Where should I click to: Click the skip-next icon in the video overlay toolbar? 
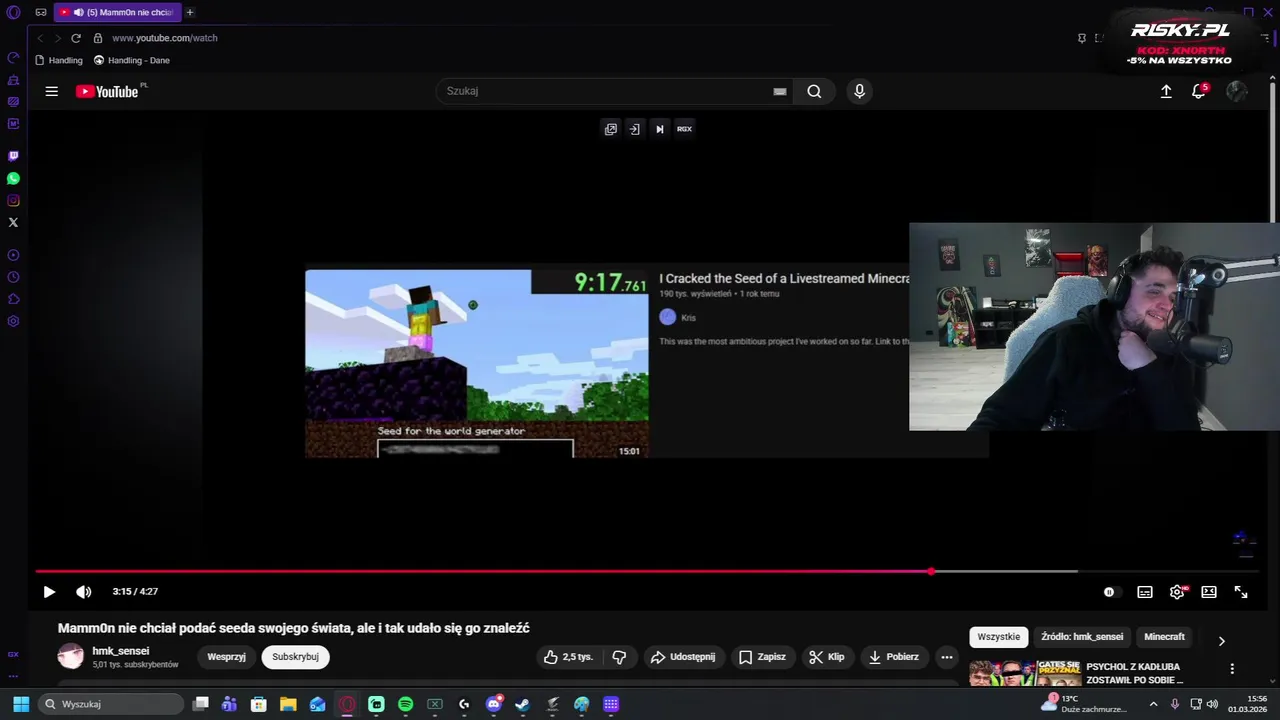[660, 129]
